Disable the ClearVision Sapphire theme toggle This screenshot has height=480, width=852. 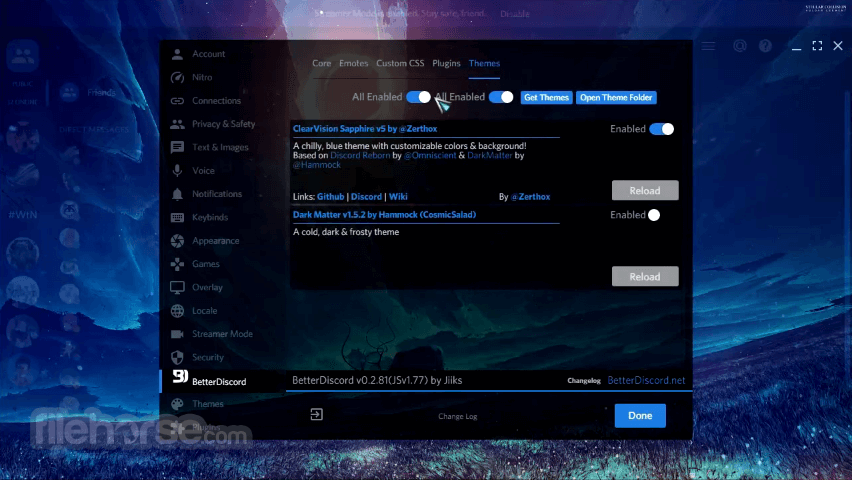[662, 129]
